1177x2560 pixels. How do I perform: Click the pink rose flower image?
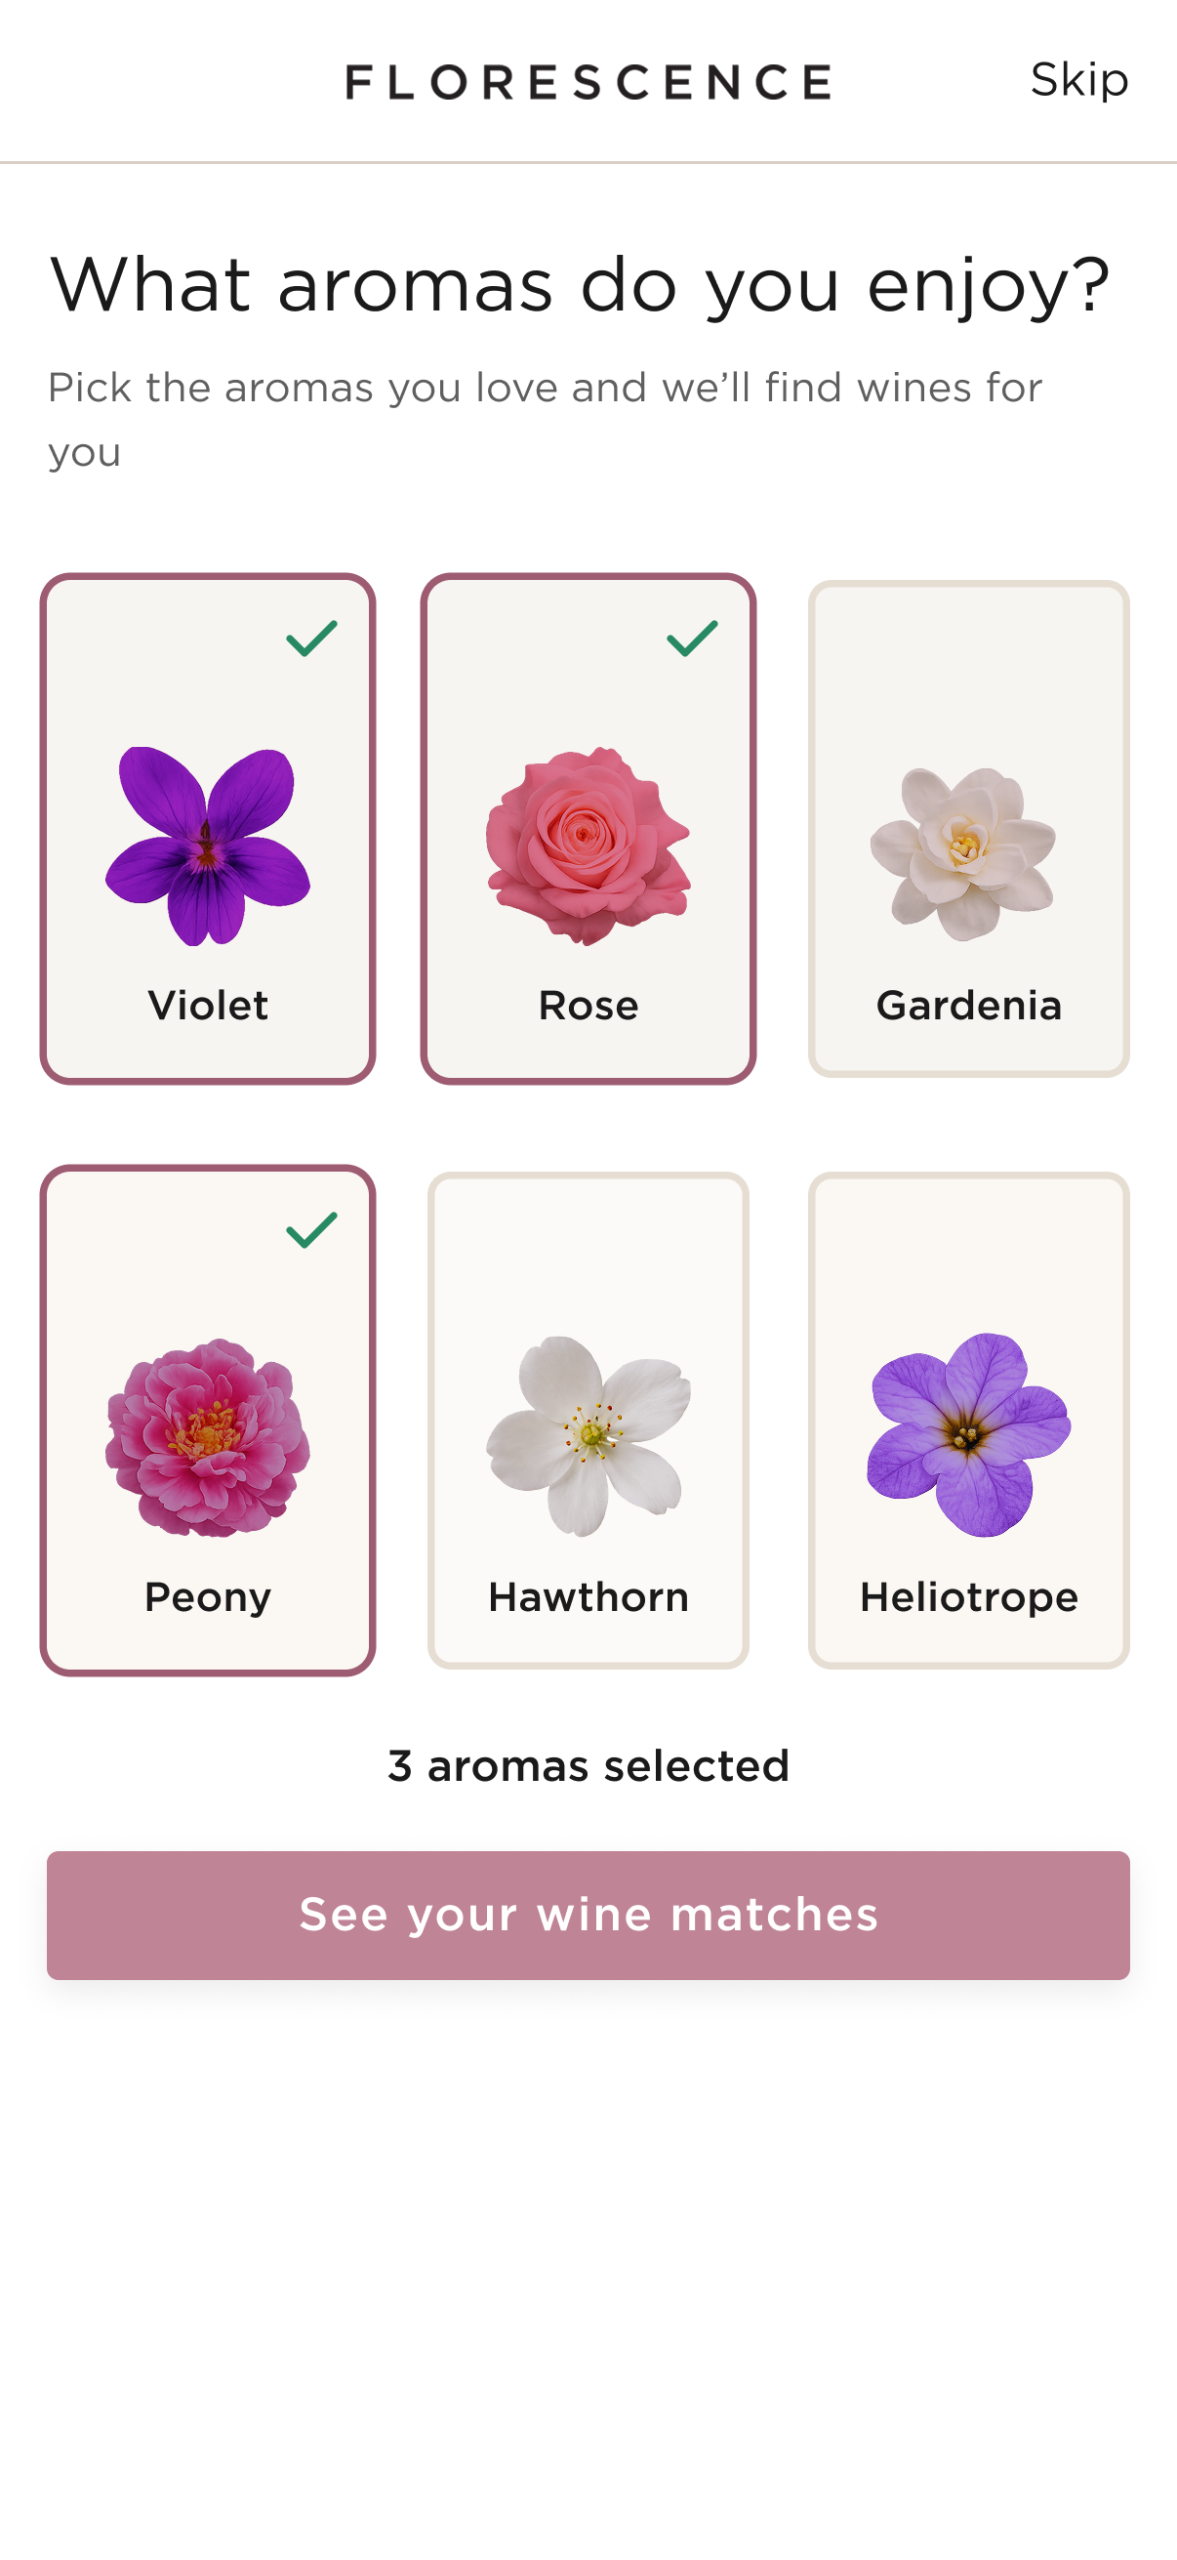tap(588, 845)
